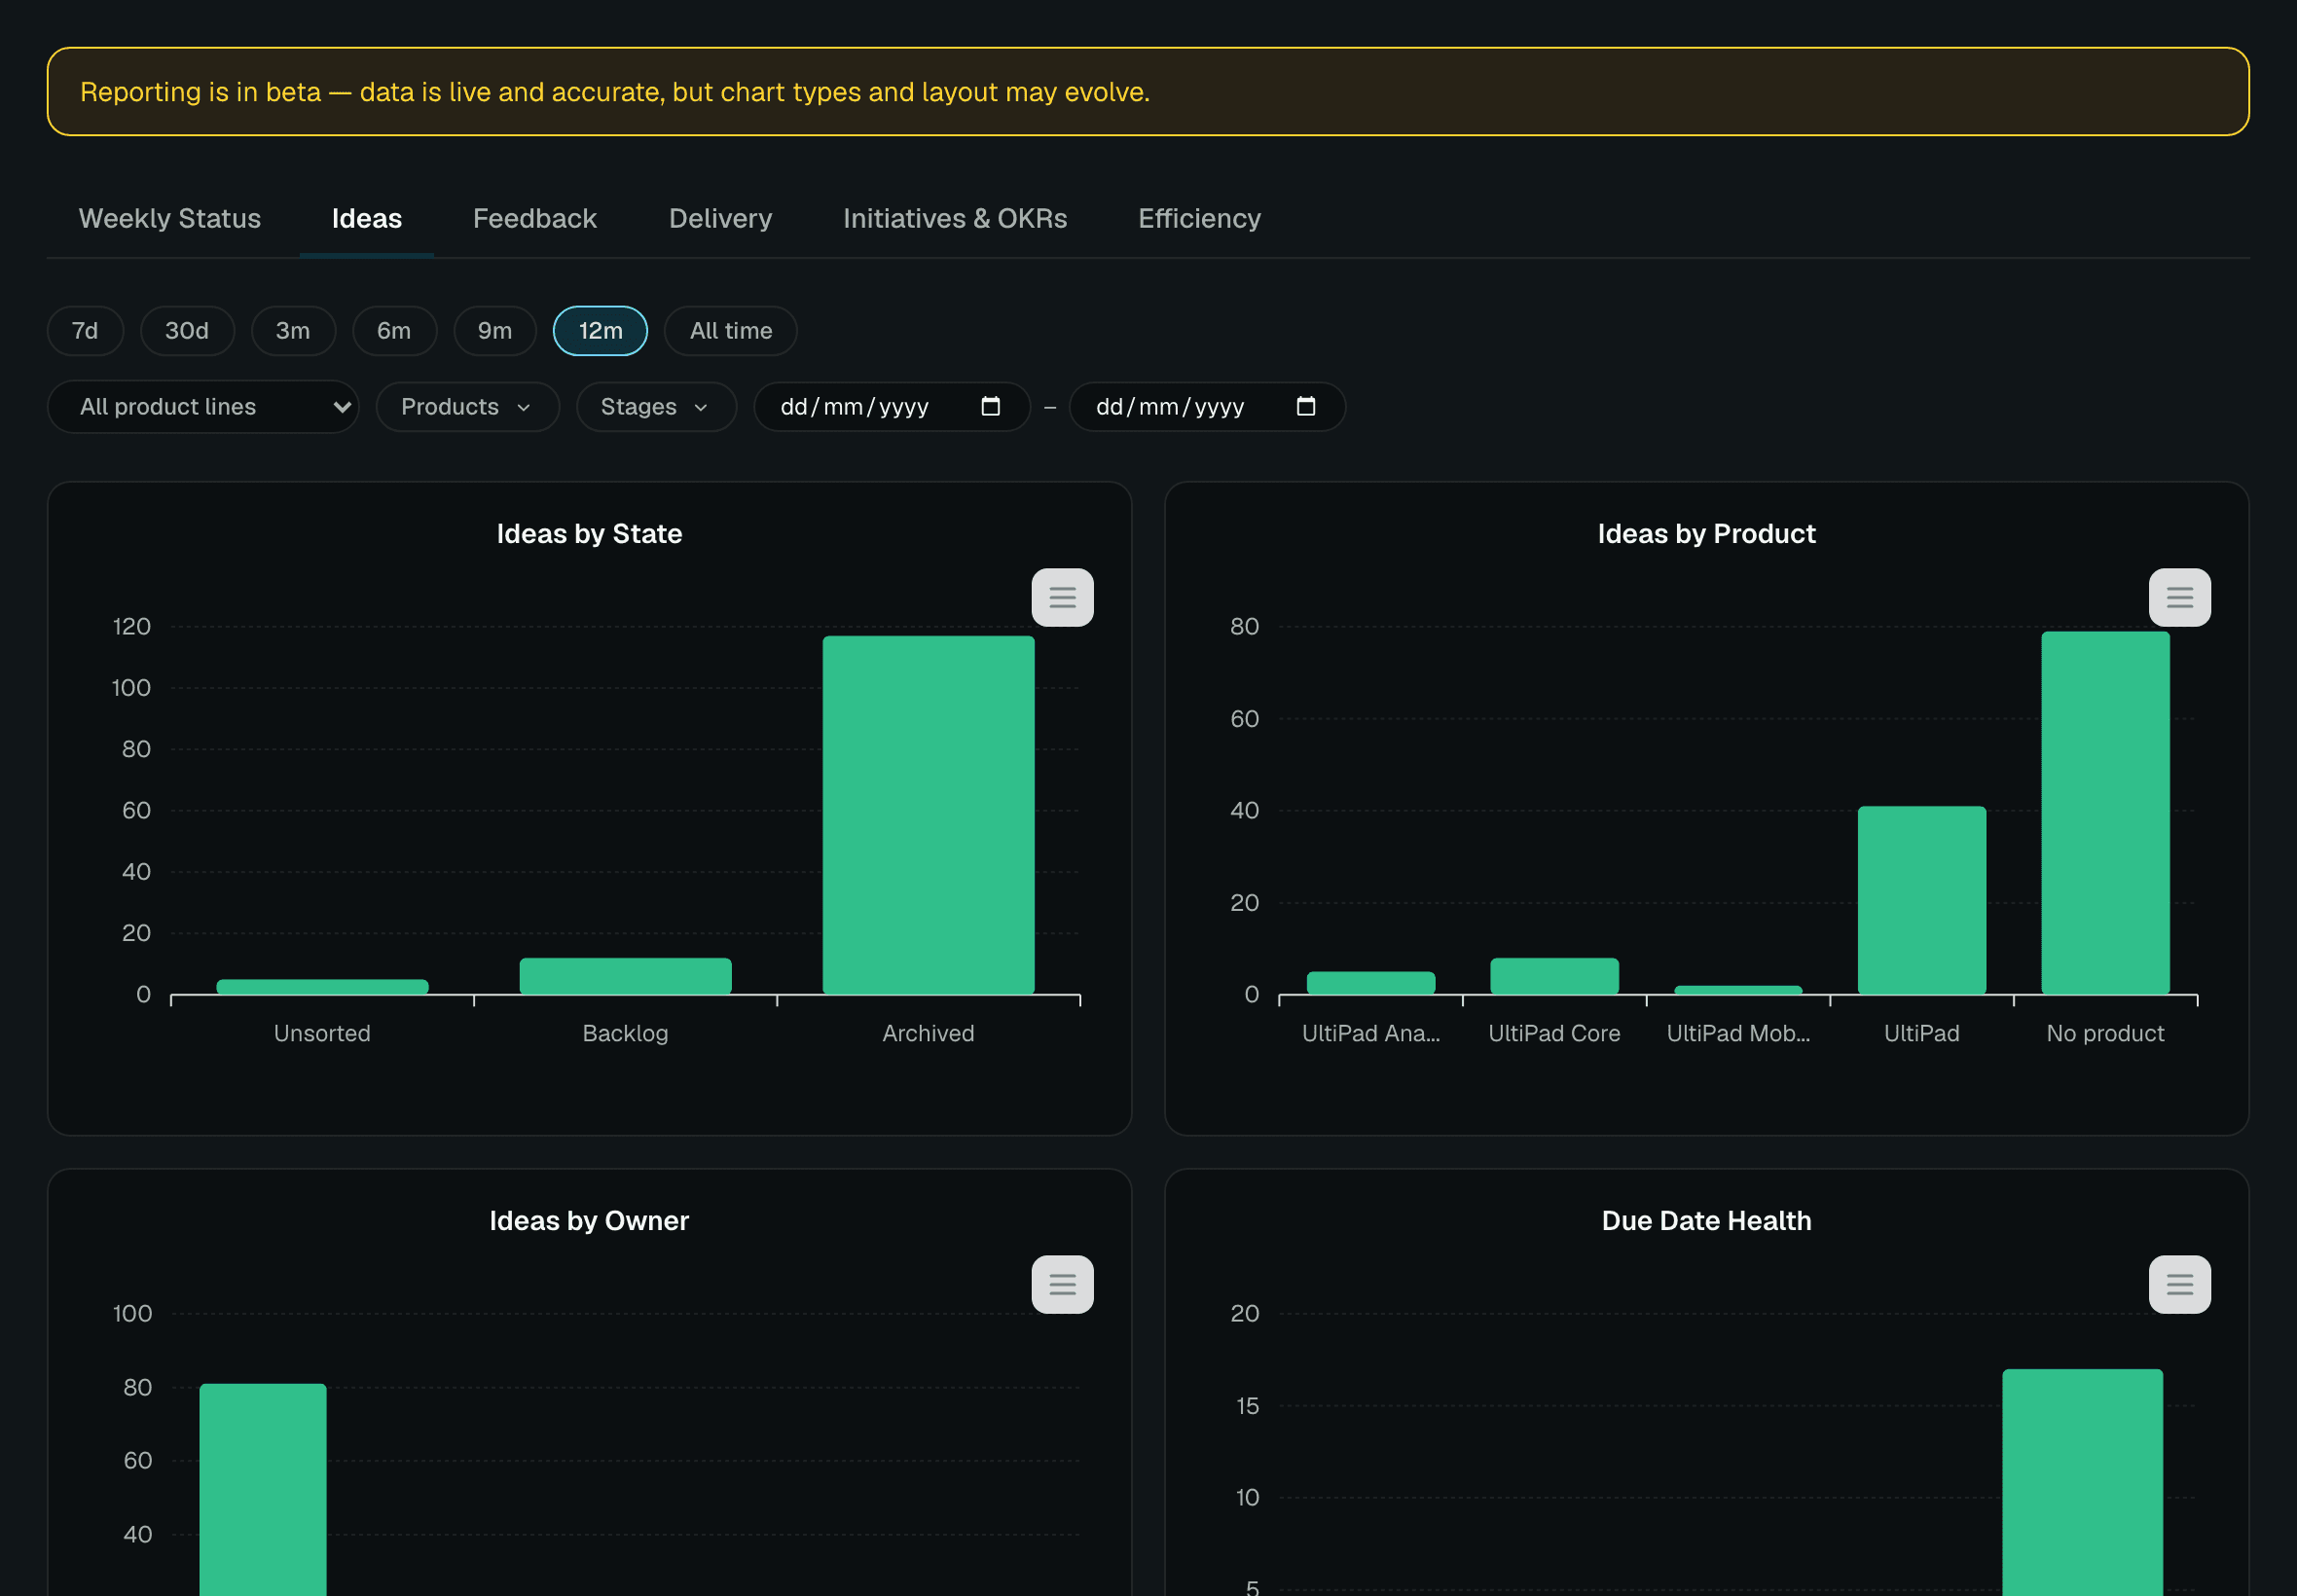This screenshot has width=2297, height=1596.
Task: Click the 'Ideas by Owner' chart title
Action: [589, 1221]
